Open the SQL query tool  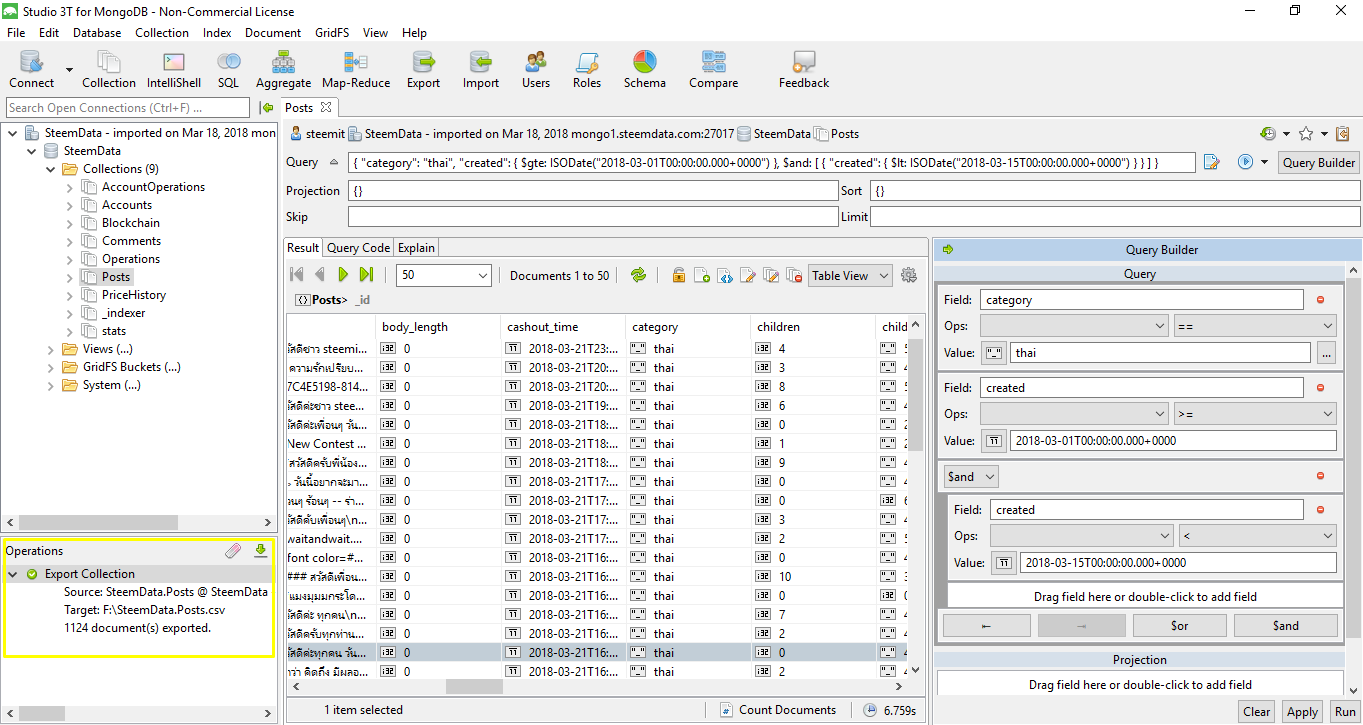[228, 70]
